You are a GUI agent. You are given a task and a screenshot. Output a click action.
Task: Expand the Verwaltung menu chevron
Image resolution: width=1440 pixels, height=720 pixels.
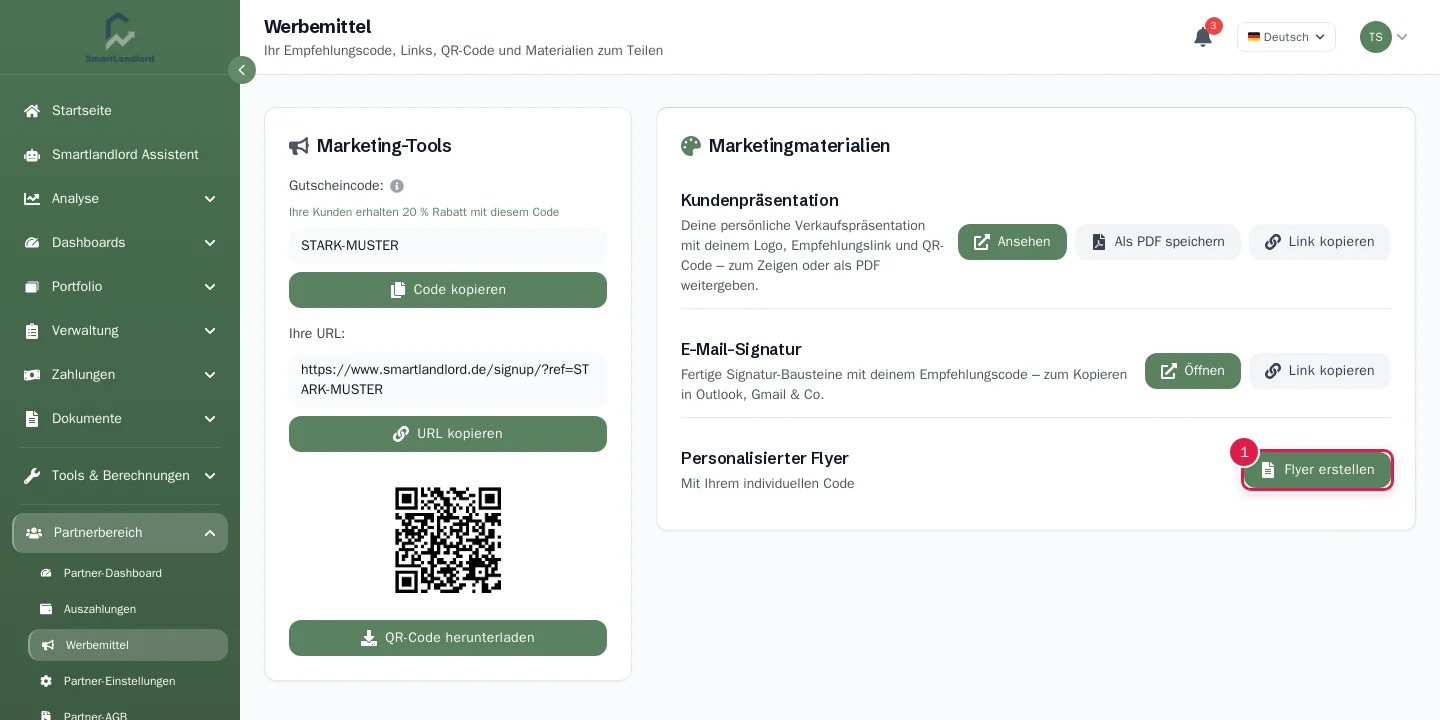(210, 331)
